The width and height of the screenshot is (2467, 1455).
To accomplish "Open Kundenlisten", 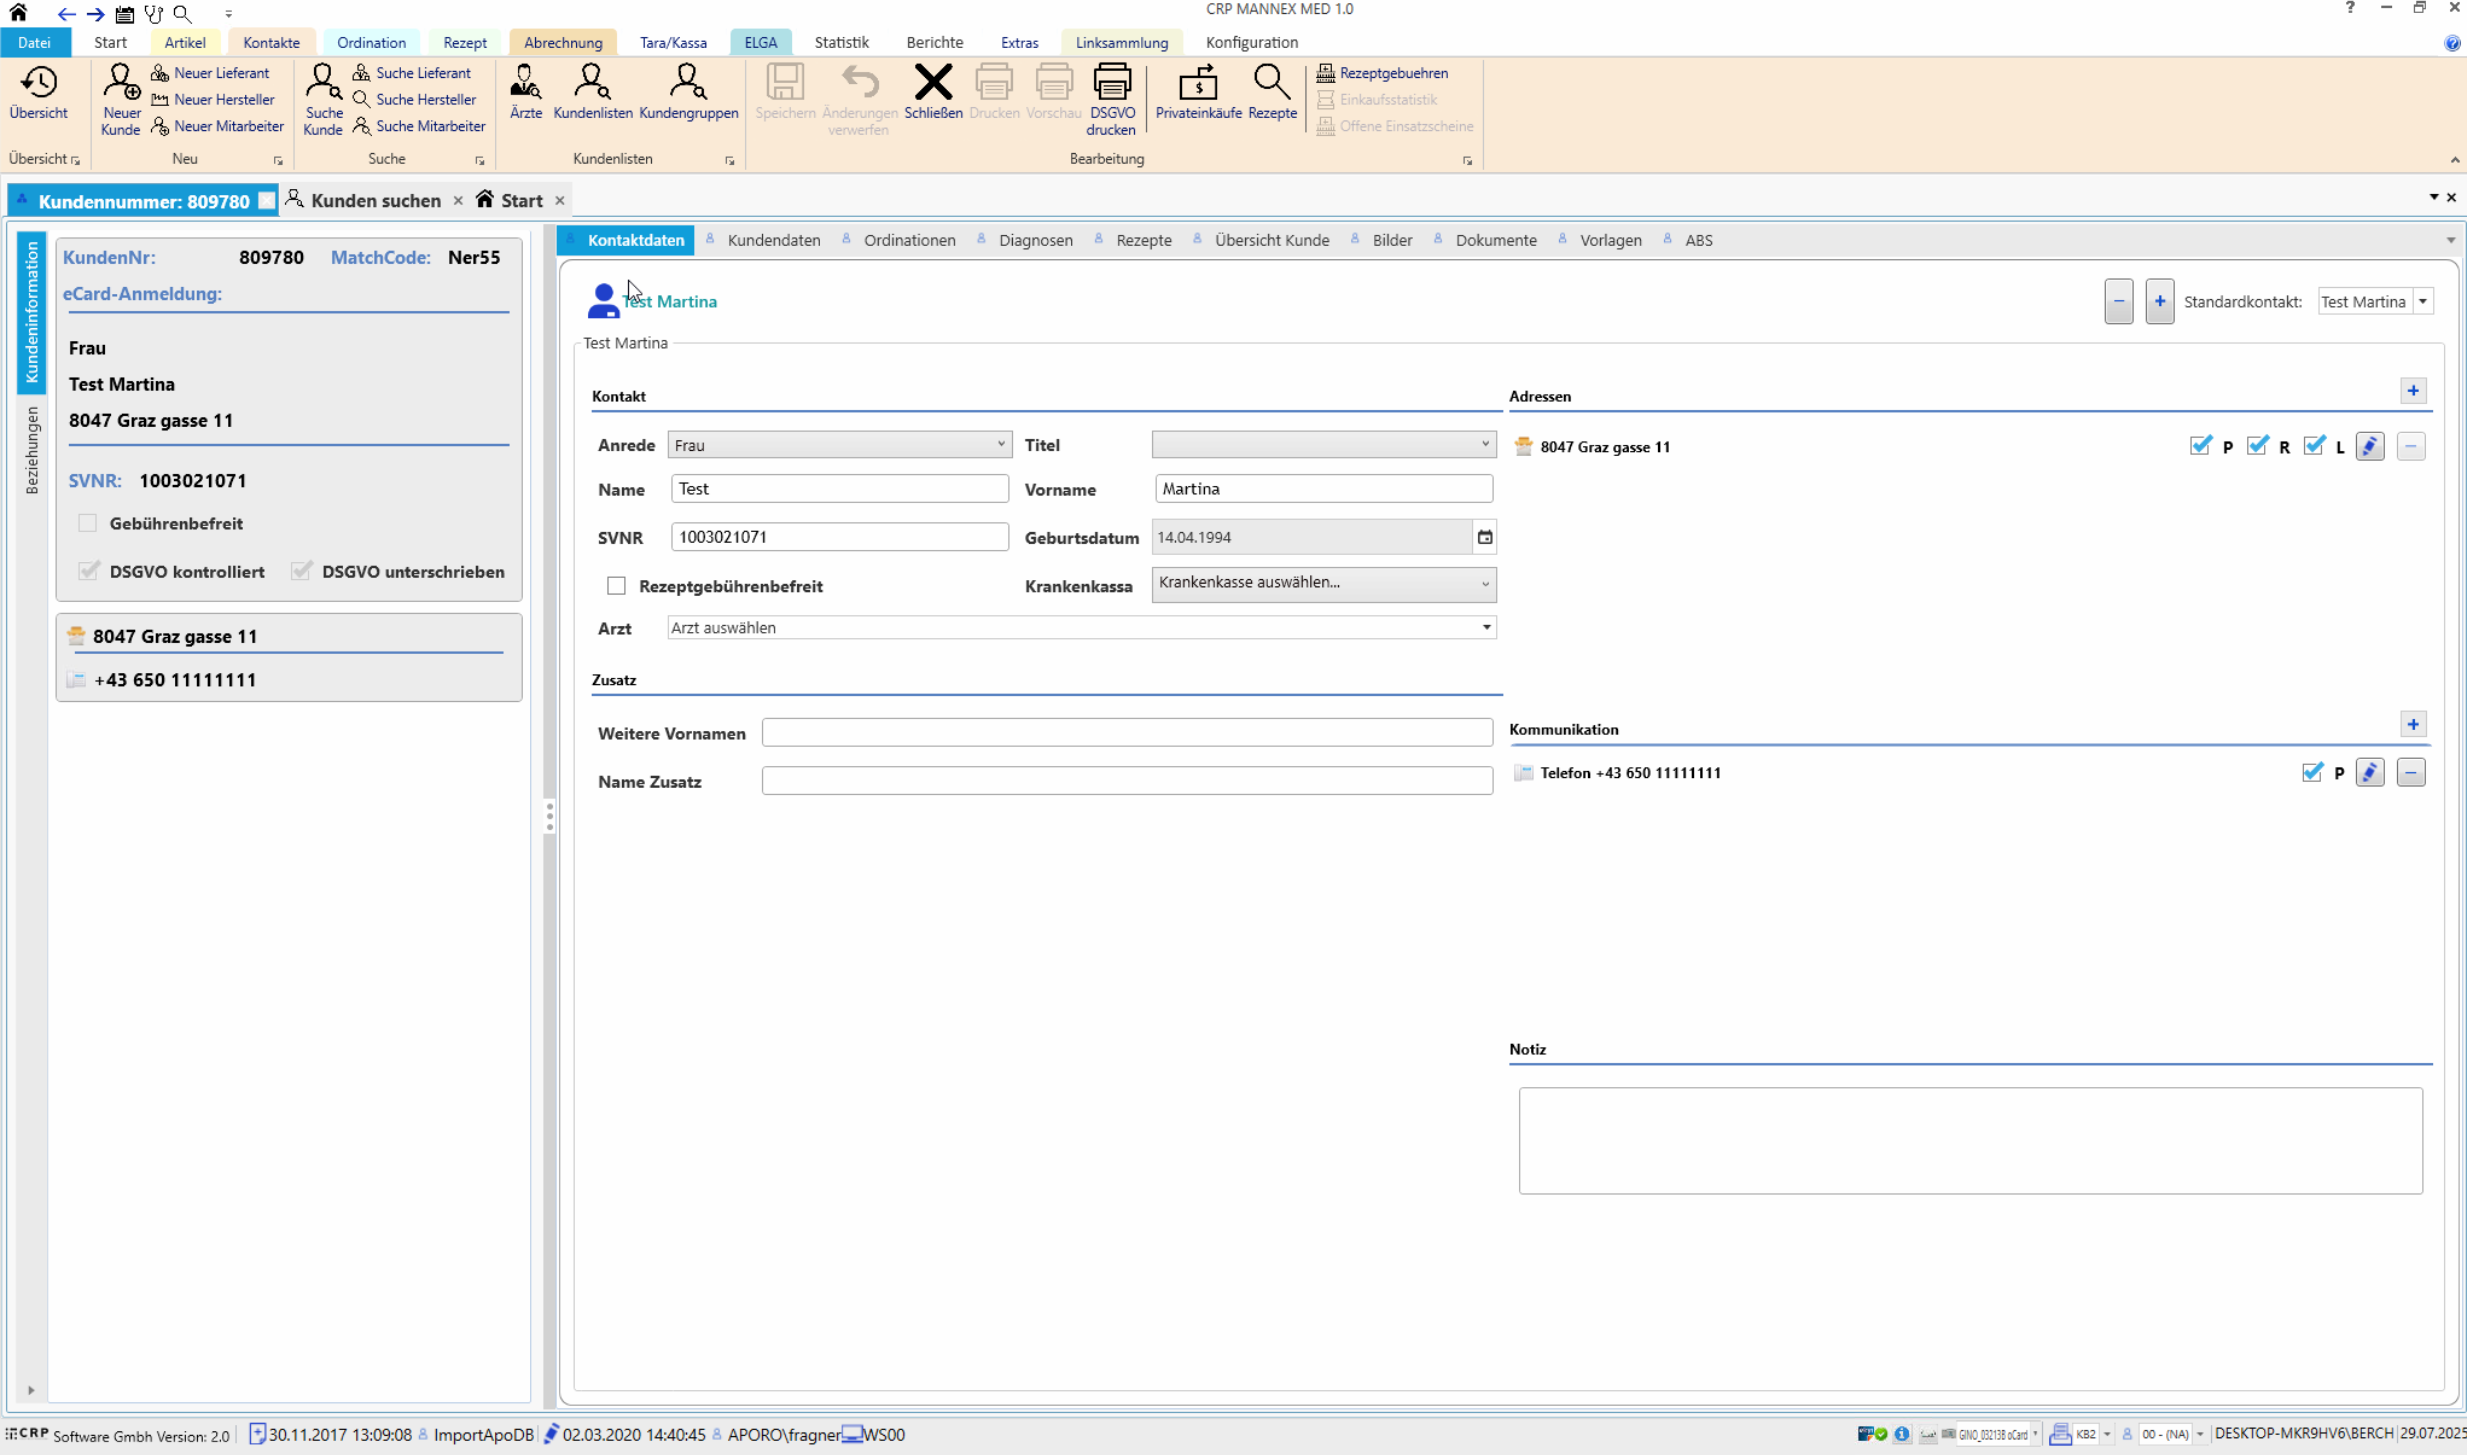I will tap(593, 93).
